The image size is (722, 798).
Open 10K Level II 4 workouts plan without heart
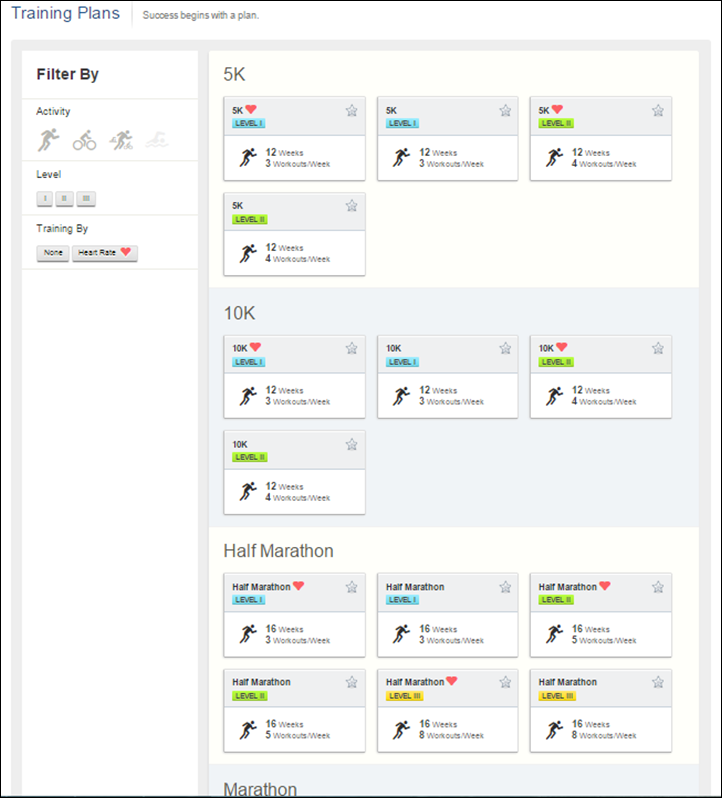(295, 472)
